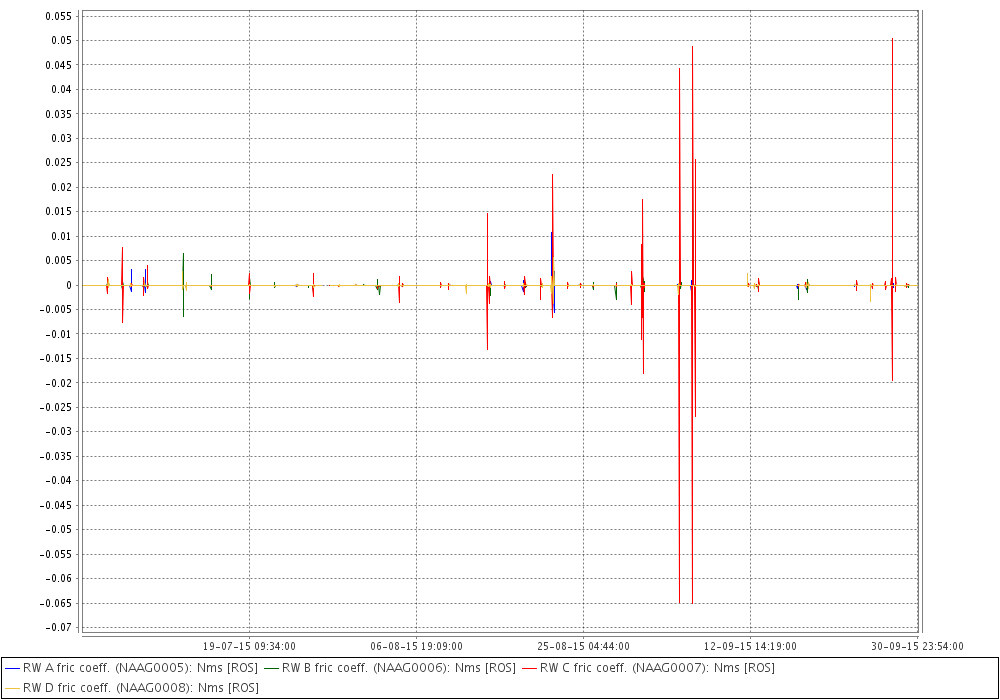This screenshot has height=700, width=1000.
Task: Click the blue line swatch for RW A
Action: coord(13,669)
